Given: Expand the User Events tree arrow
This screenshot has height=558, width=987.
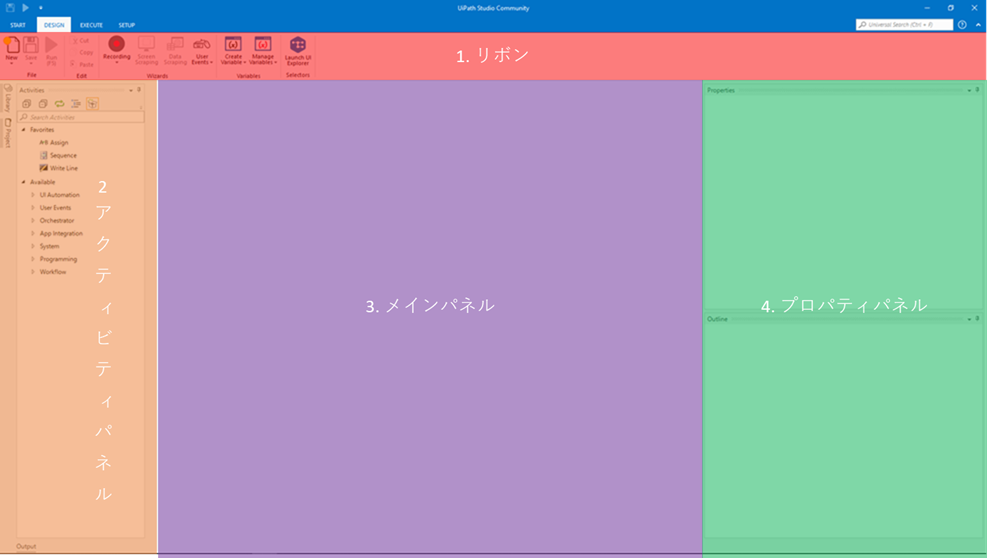Looking at the screenshot, I should [33, 208].
